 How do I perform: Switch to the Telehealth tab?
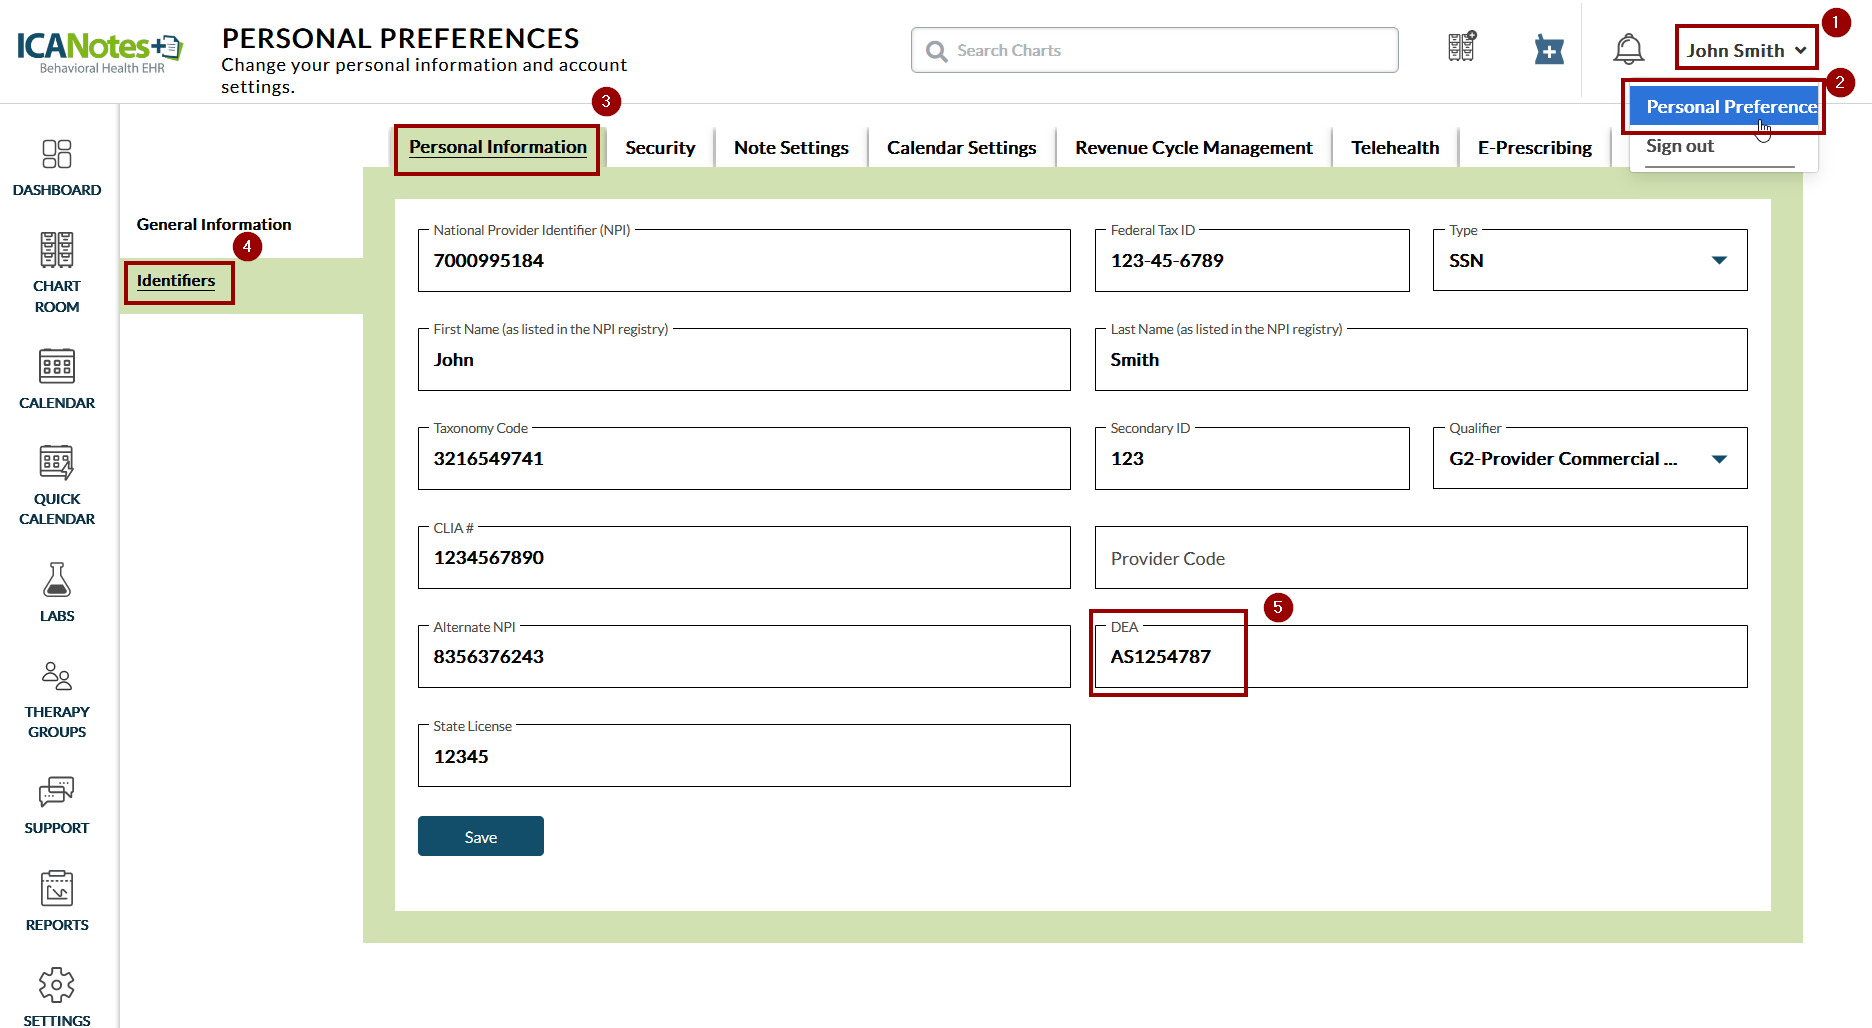pyautogui.click(x=1394, y=148)
